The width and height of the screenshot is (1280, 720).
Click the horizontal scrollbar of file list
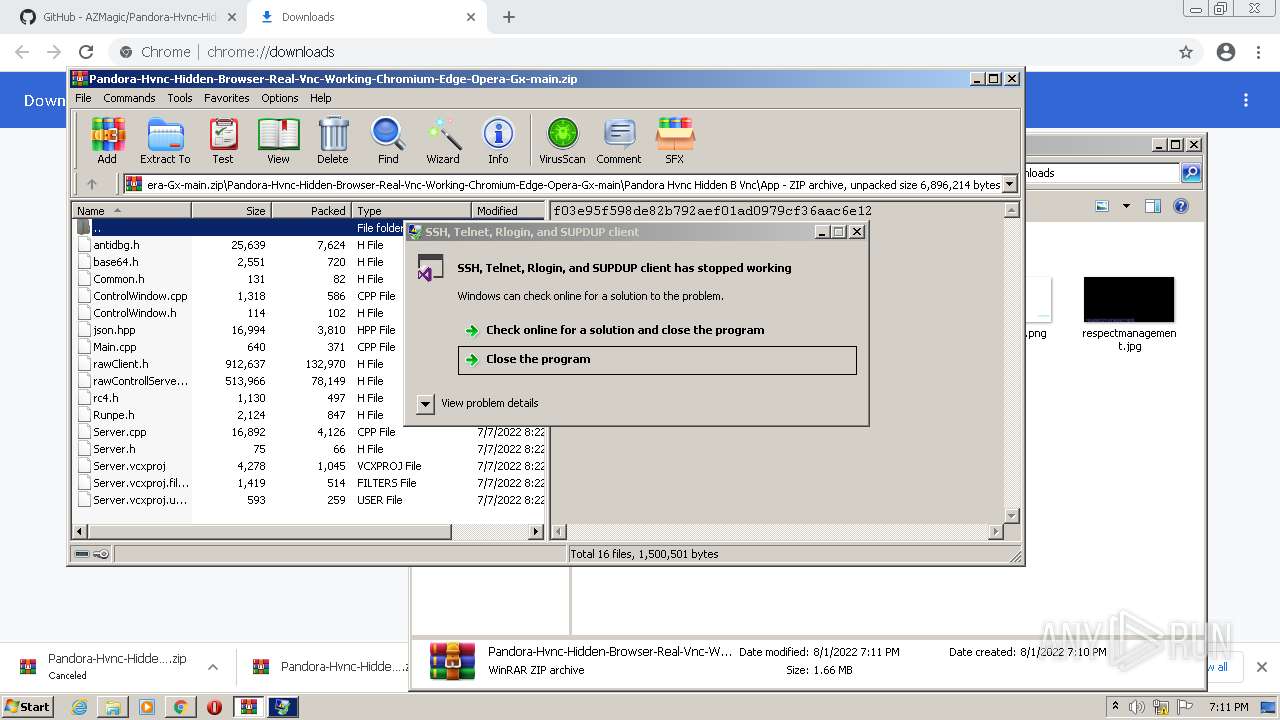click(270, 532)
